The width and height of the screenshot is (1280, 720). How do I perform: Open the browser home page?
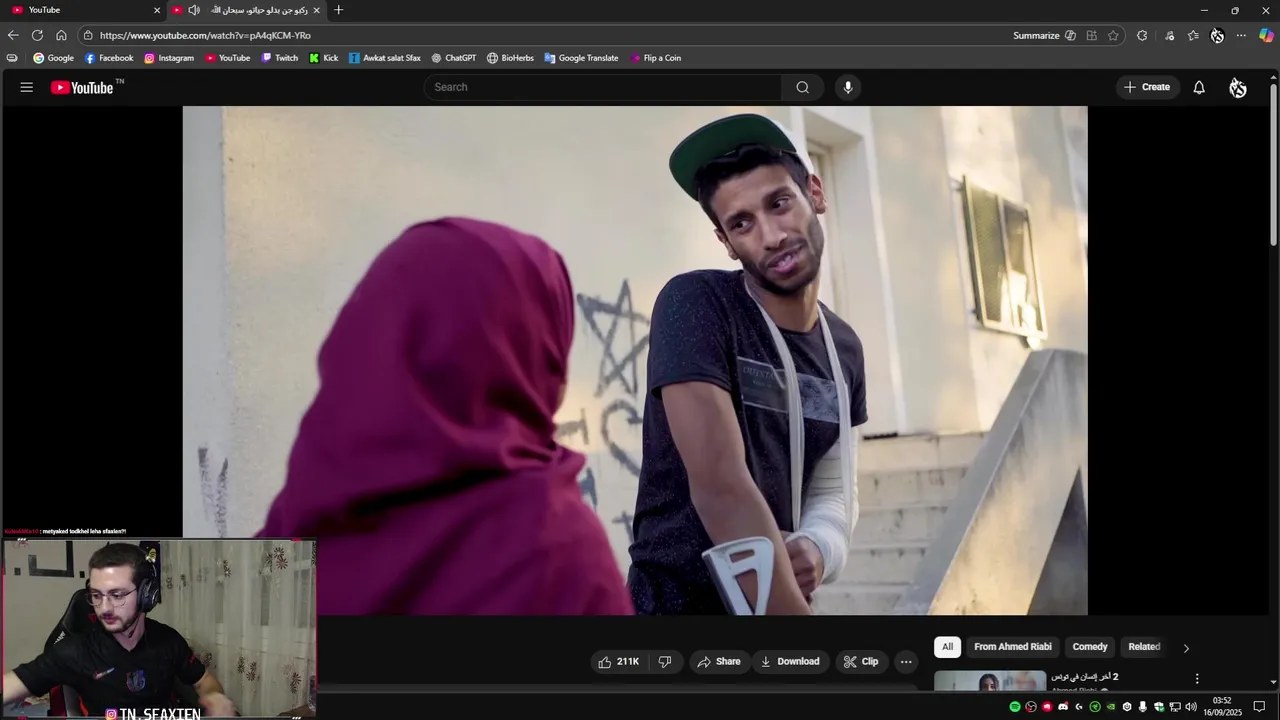tap(61, 35)
